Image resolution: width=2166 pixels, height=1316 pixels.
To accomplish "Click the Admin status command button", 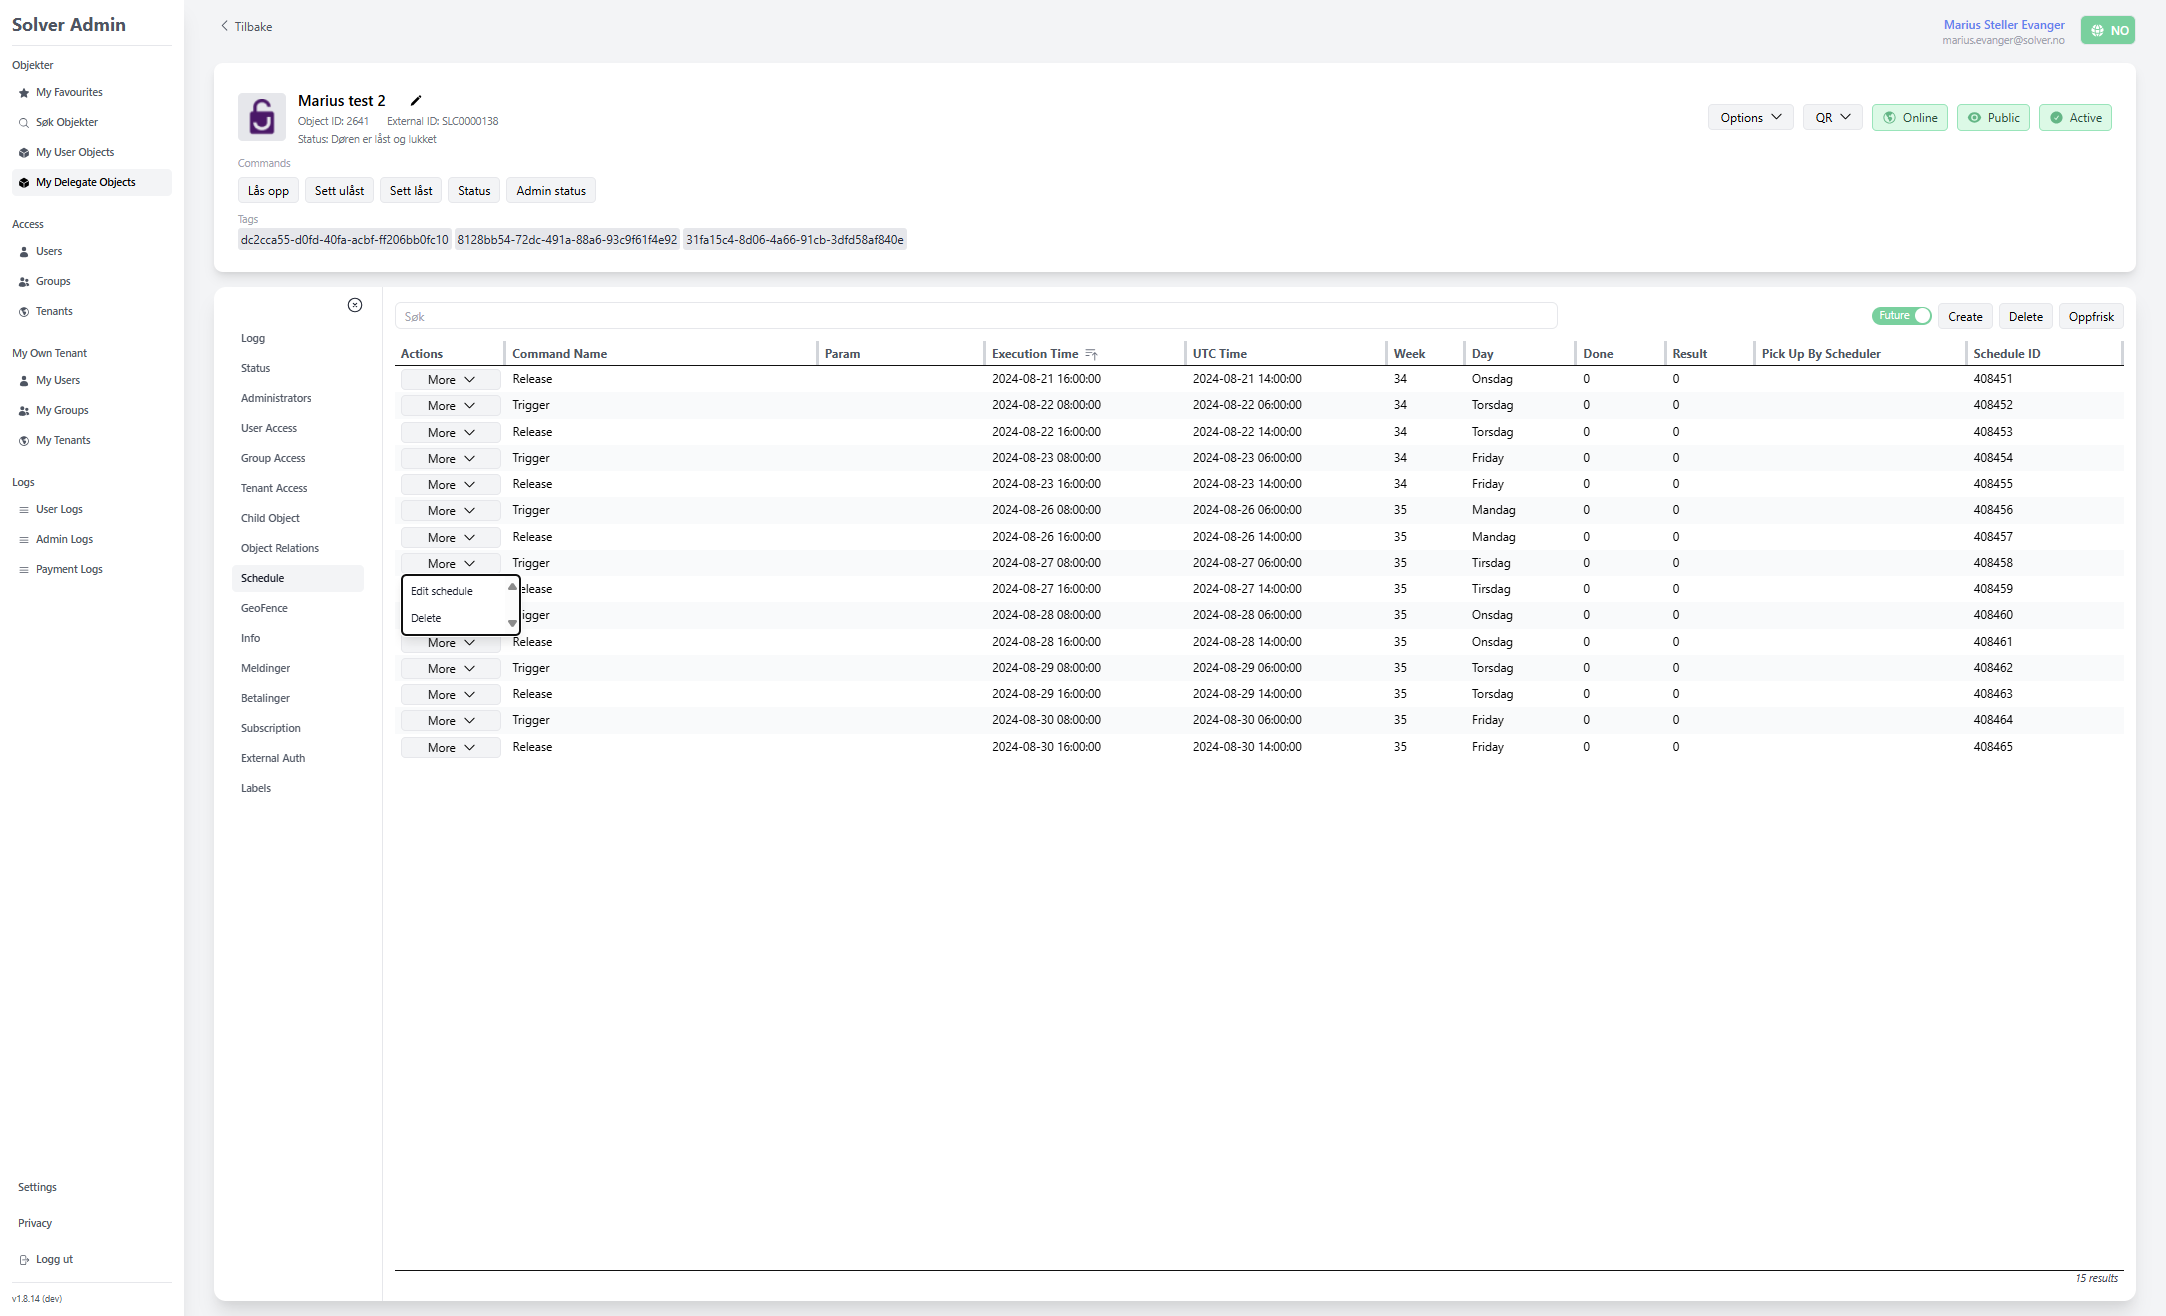I will [551, 191].
